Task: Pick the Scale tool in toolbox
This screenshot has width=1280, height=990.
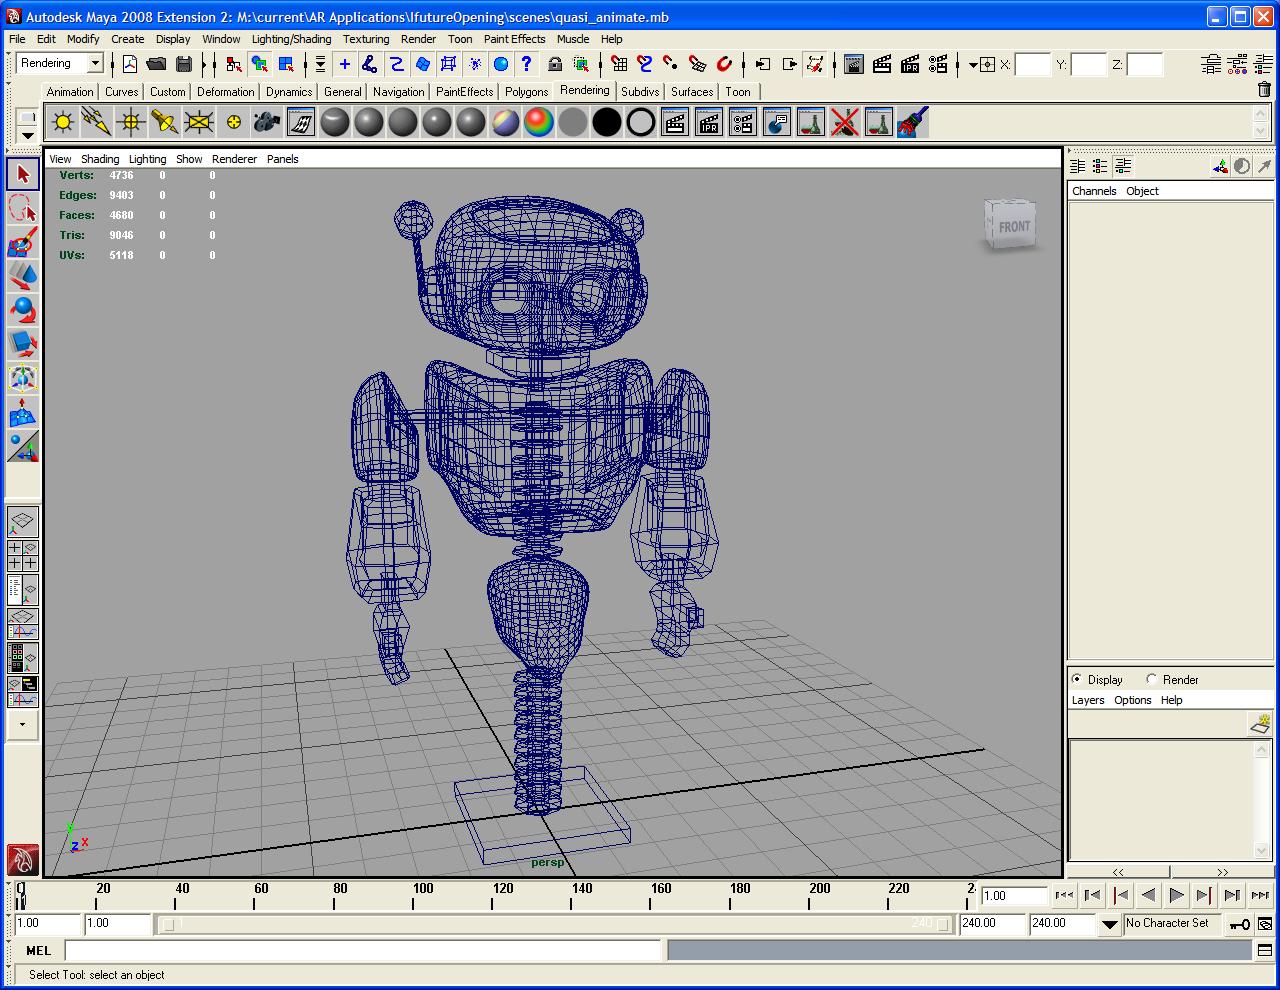Action: [23, 344]
